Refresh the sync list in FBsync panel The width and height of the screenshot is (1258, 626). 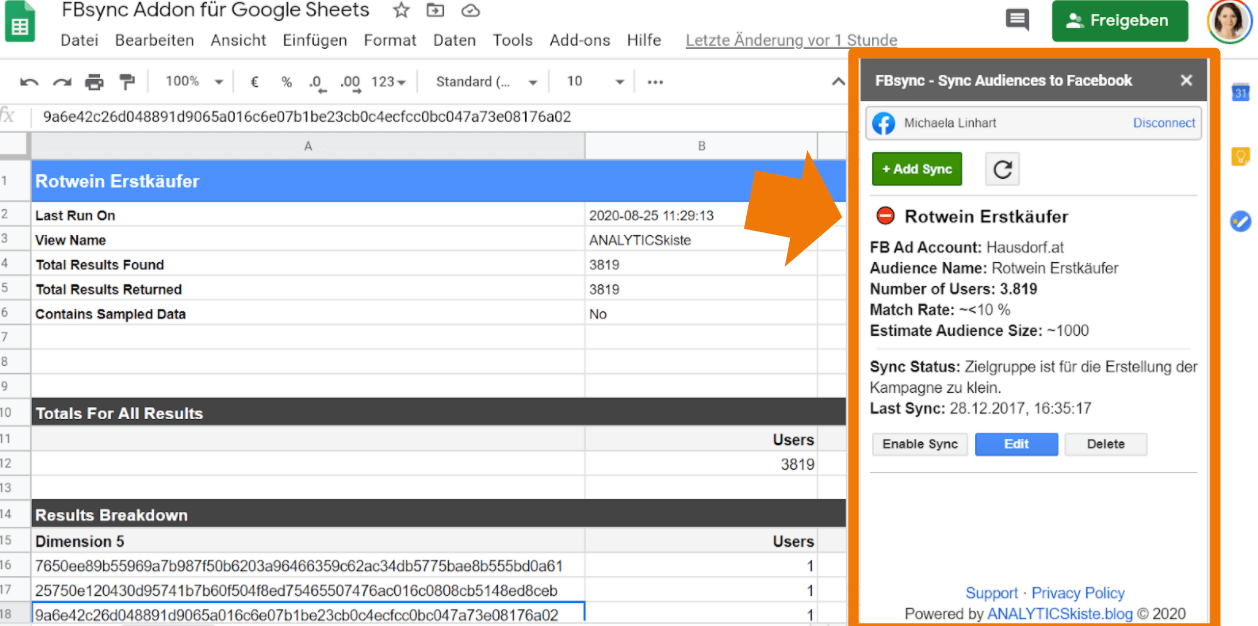(x=1002, y=169)
